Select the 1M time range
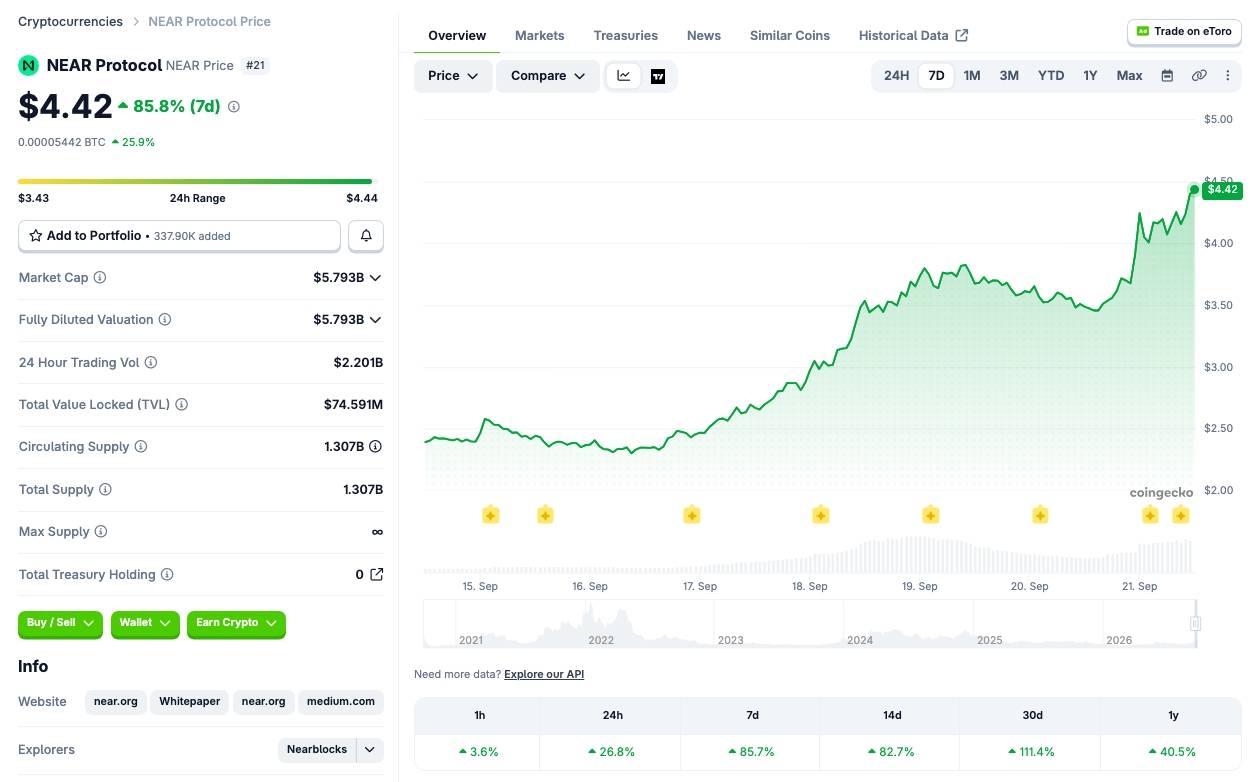The width and height of the screenshot is (1252, 782). pyautogui.click(x=972, y=76)
